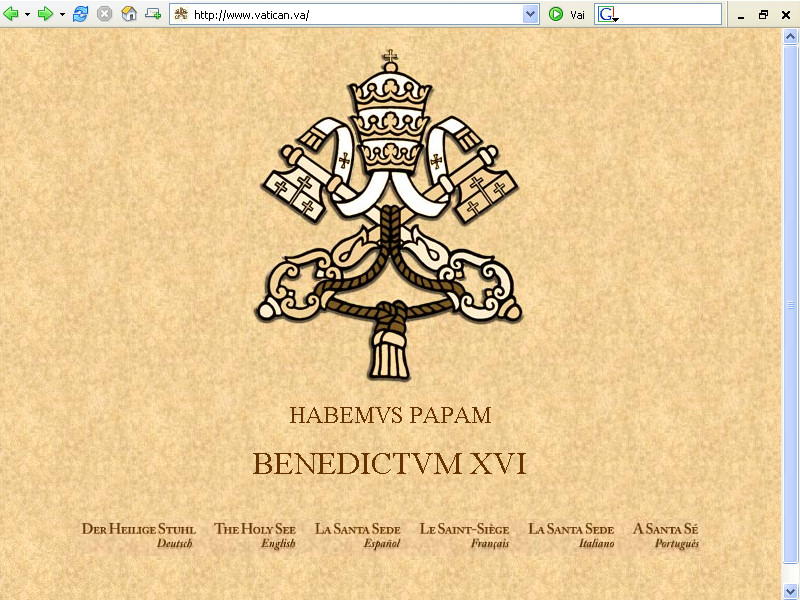Open A Santa Sé Português link
This screenshot has width=800, height=600.
coord(666,535)
